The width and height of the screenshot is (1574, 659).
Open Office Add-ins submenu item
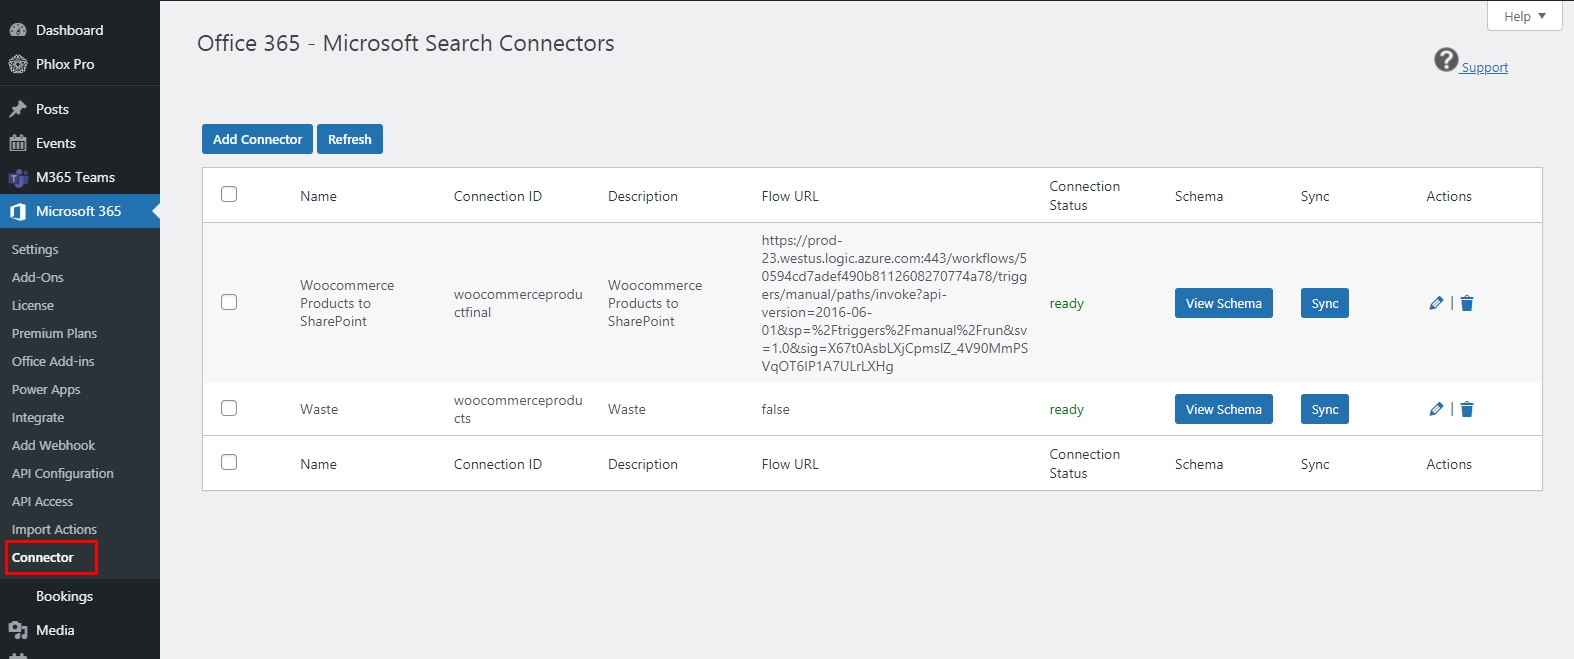[53, 362]
